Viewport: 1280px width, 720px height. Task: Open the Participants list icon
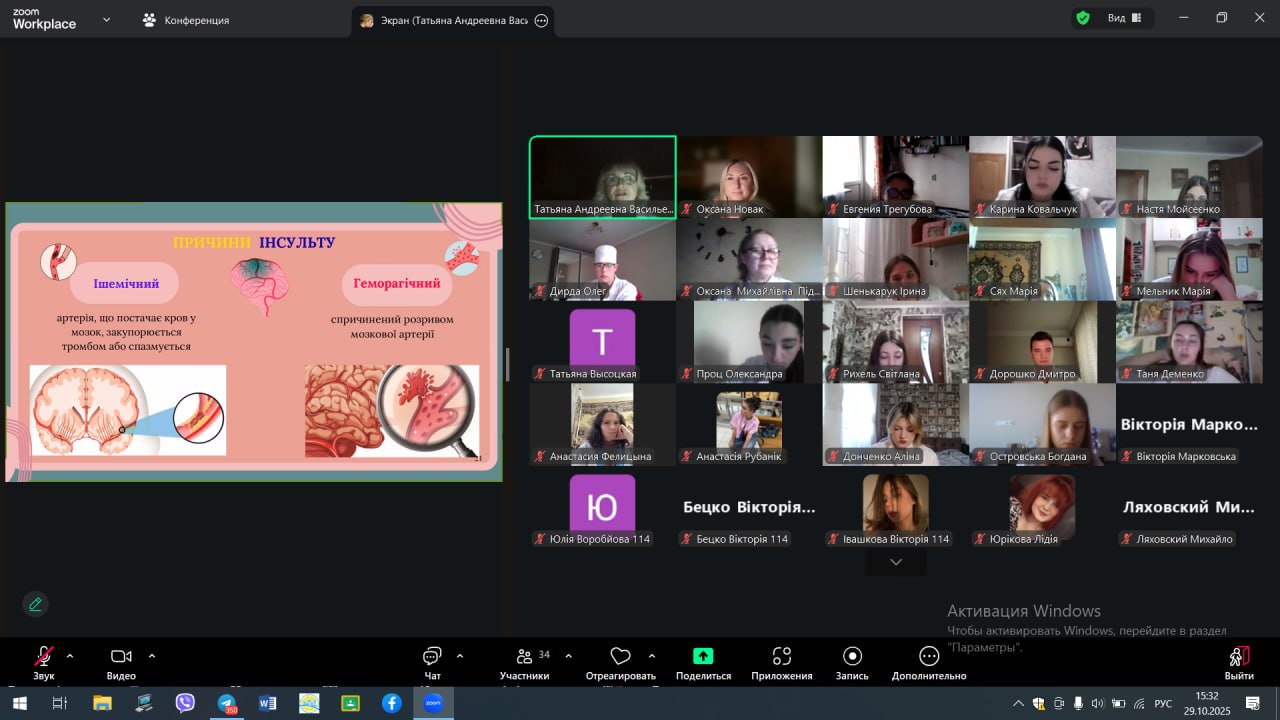click(x=524, y=657)
